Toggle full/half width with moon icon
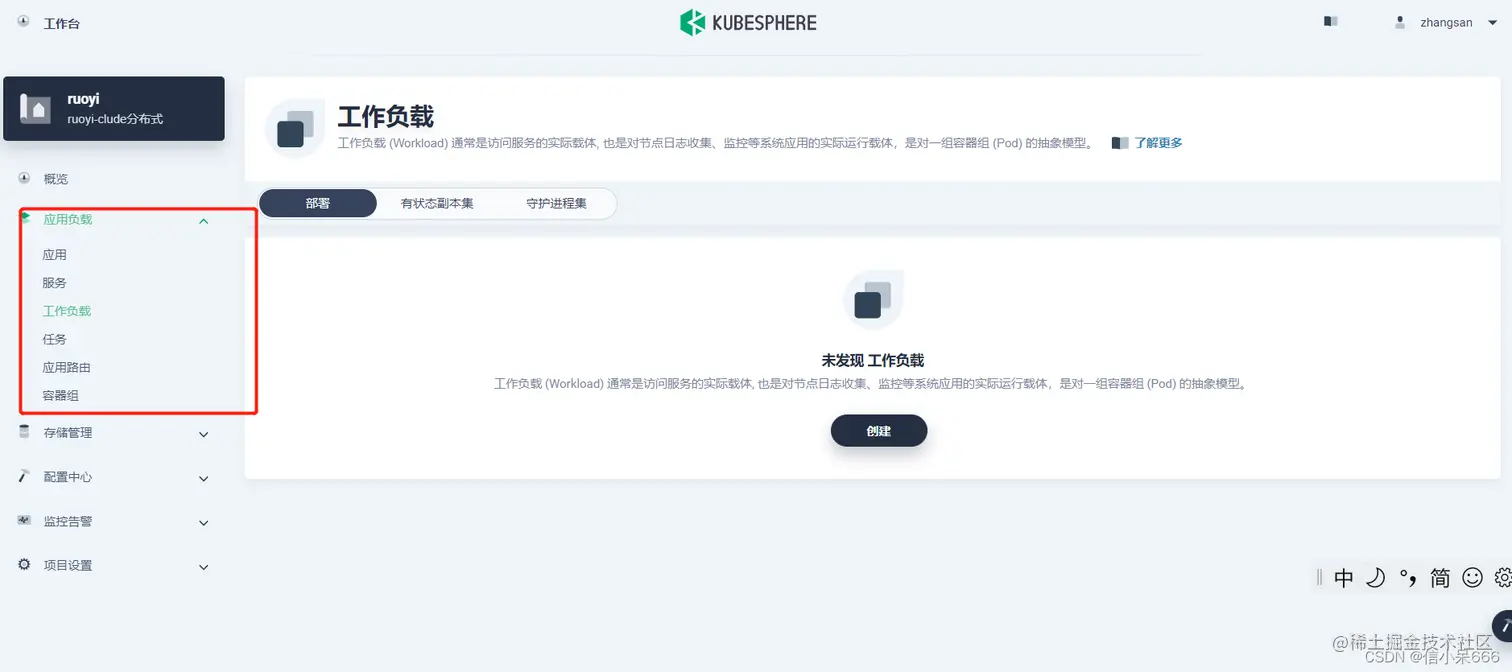1512x672 pixels. [1376, 578]
